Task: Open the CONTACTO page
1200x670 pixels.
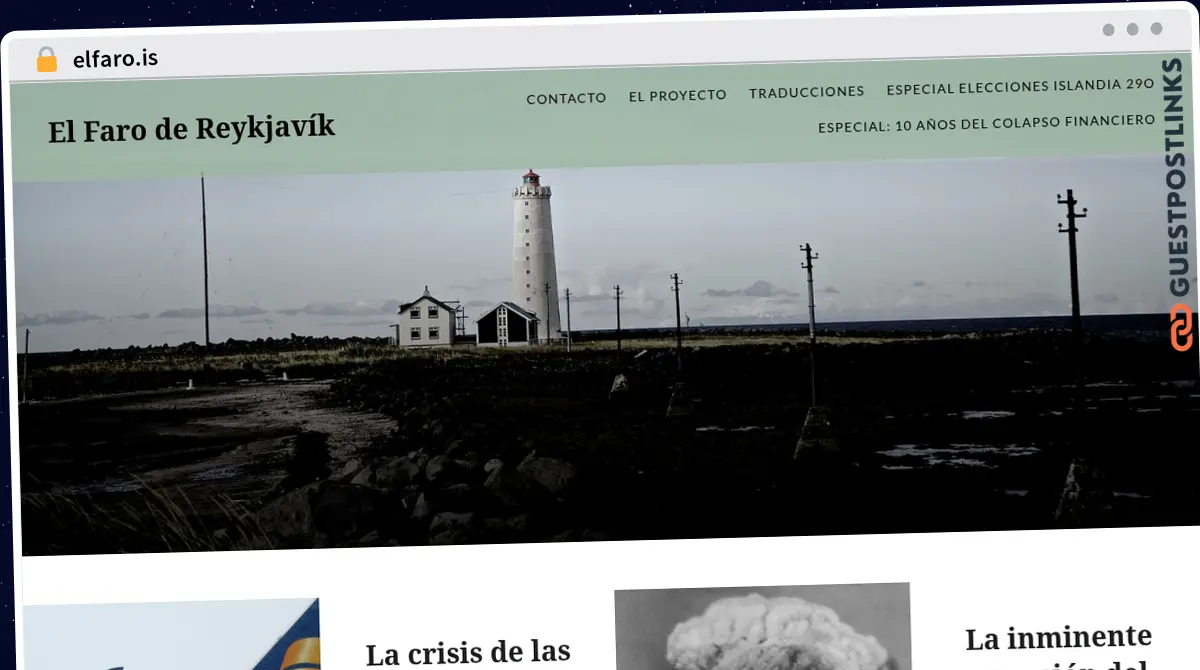Action: click(x=566, y=98)
